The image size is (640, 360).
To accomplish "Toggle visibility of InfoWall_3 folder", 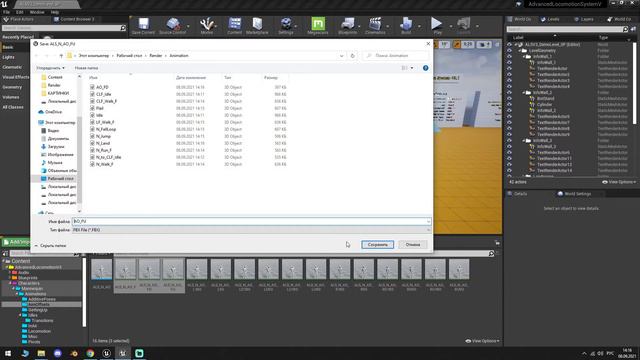I will 509,140.
